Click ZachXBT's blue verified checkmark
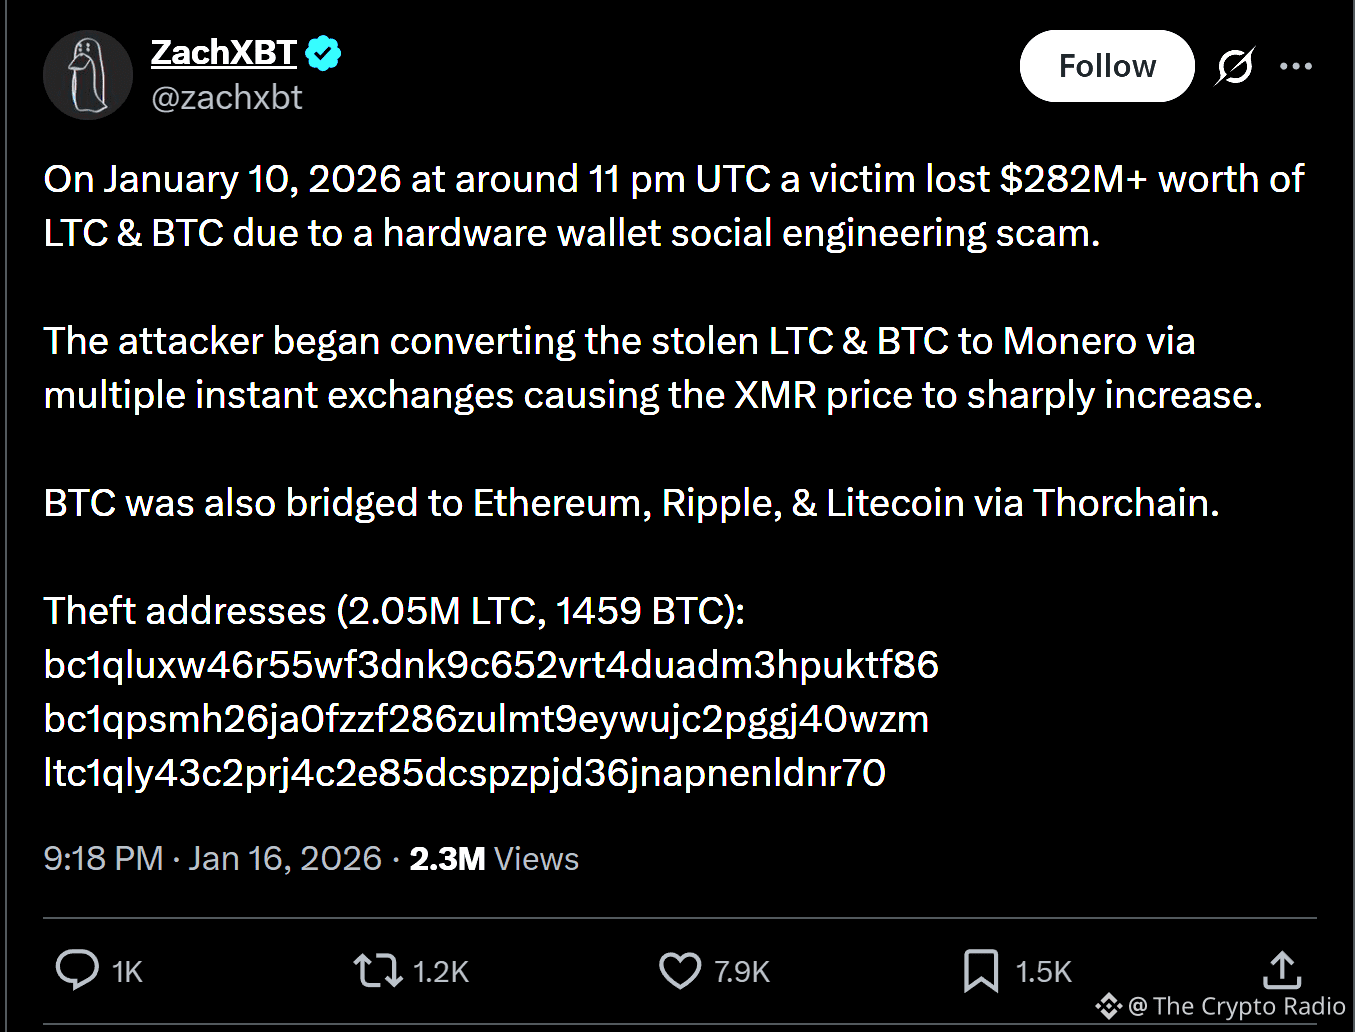 click(x=322, y=53)
